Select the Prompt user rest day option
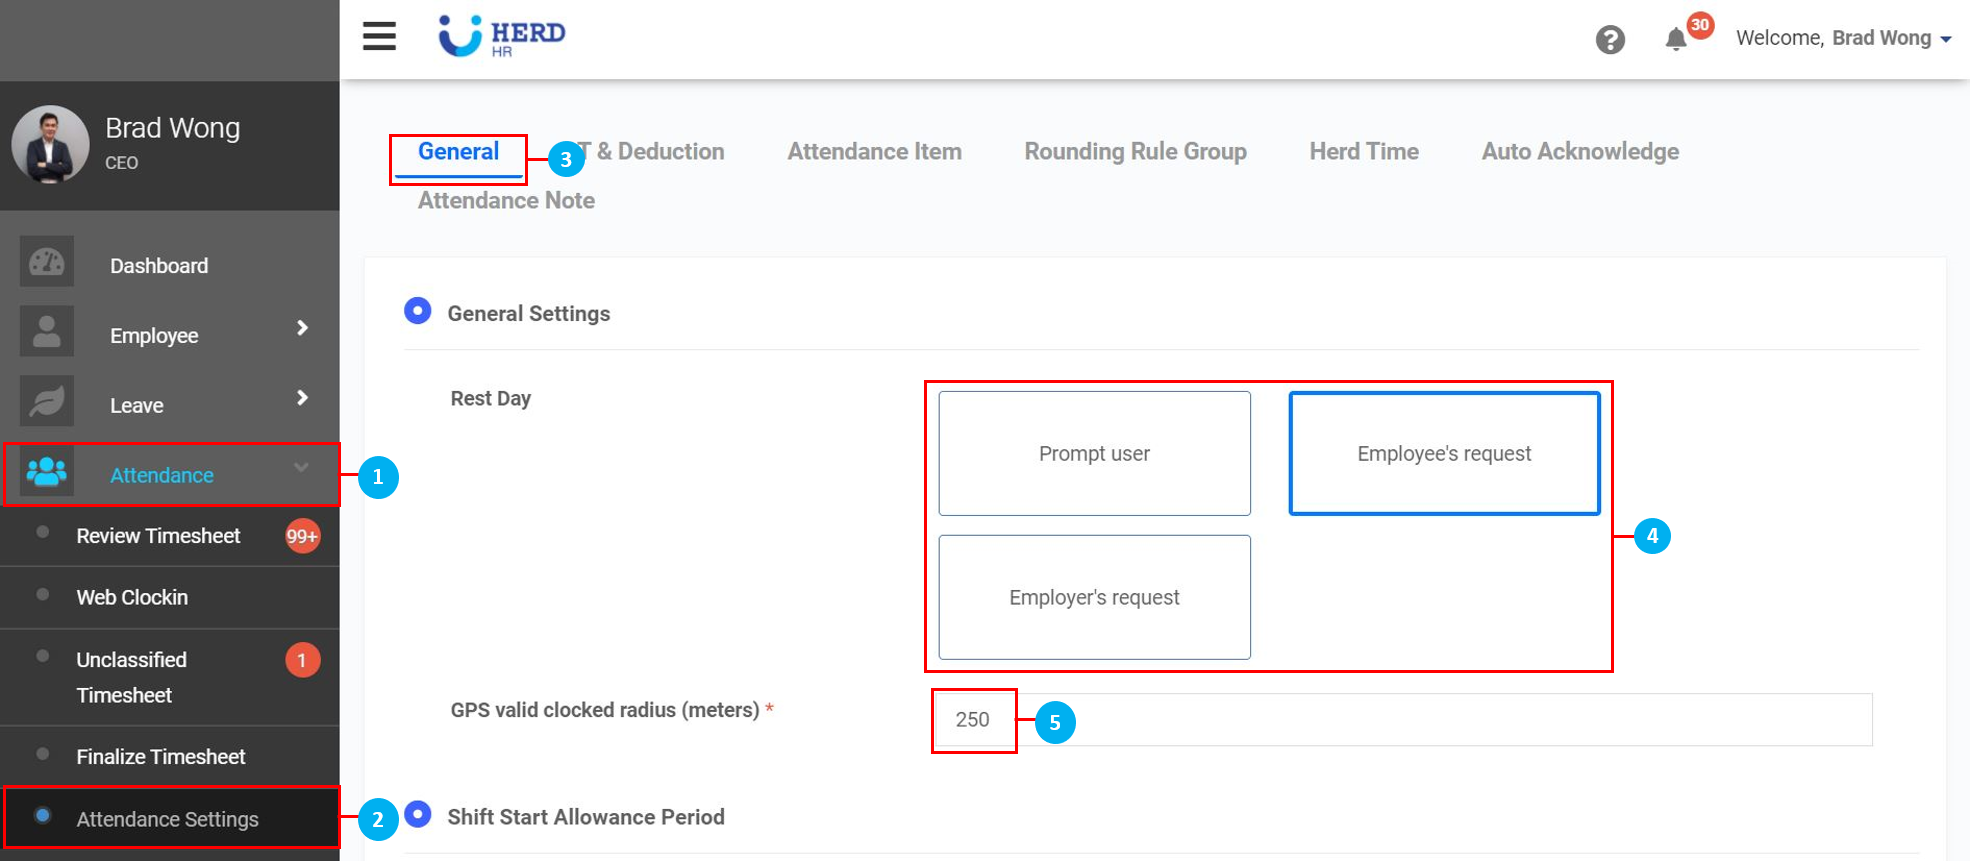This screenshot has width=1970, height=861. pyautogui.click(x=1094, y=454)
